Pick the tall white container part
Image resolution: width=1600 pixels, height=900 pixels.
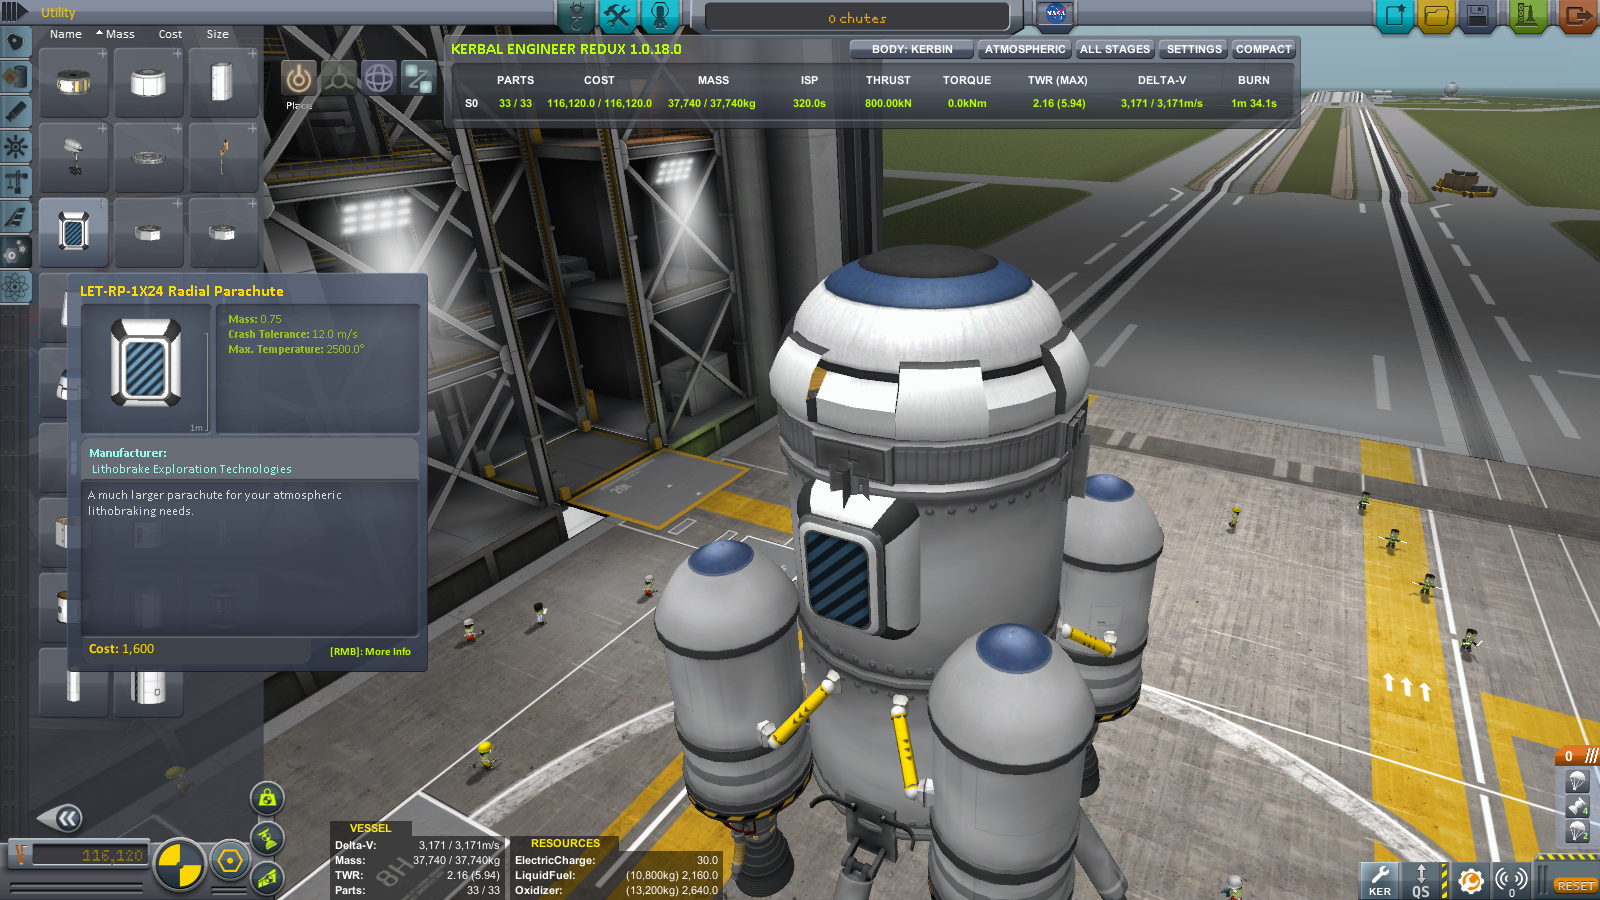point(223,82)
